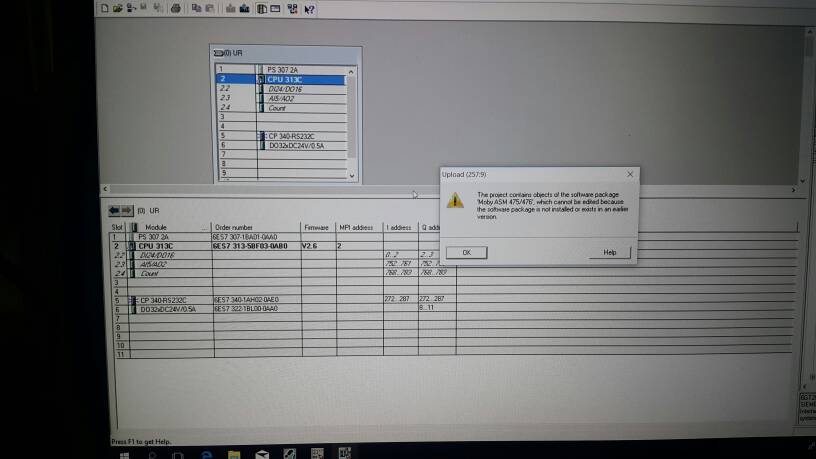Viewport: 816px width, 459px height.
Task: Click DI24/DO16 row in detail table
Action: 284,255
